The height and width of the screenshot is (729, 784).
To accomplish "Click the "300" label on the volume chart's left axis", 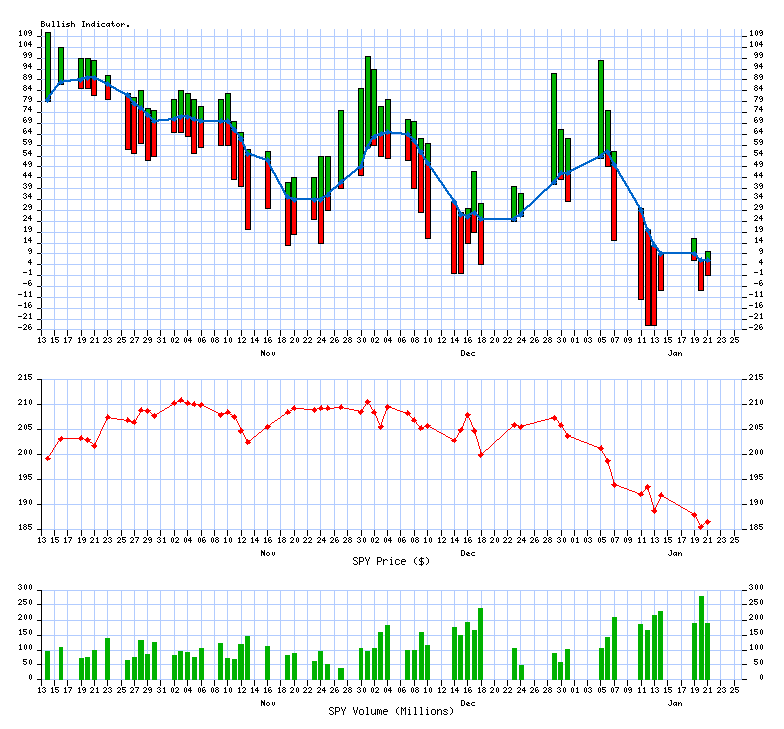I will pyautogui.click(x=24, y=588).
